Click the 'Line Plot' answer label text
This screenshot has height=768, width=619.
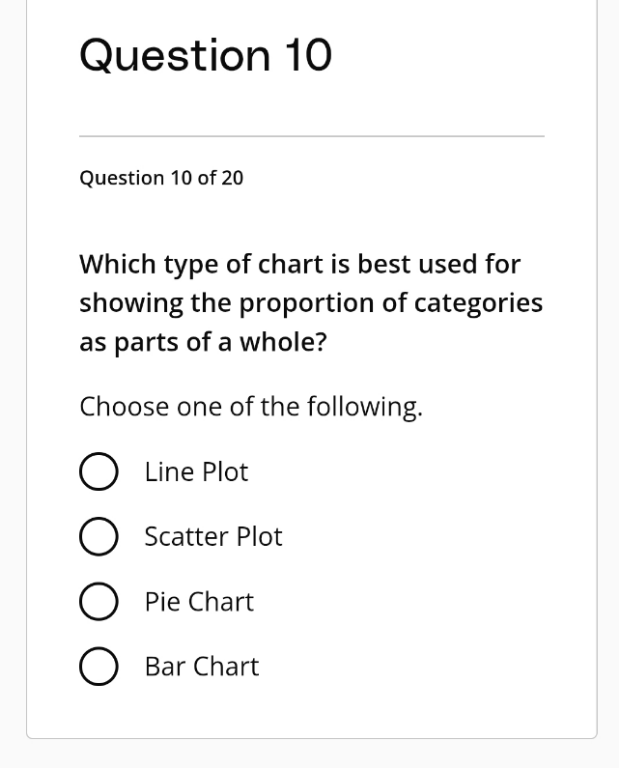coord(196,472)
